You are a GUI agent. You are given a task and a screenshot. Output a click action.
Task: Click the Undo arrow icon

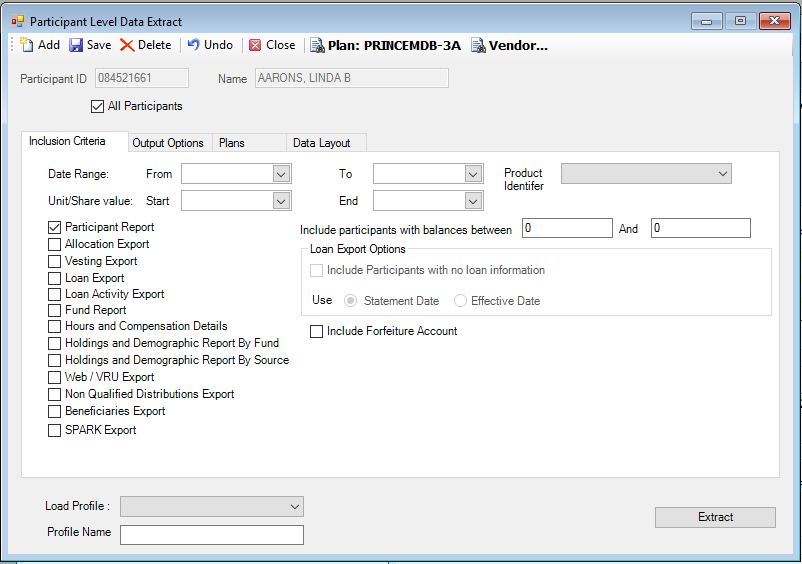click(194, 45)
